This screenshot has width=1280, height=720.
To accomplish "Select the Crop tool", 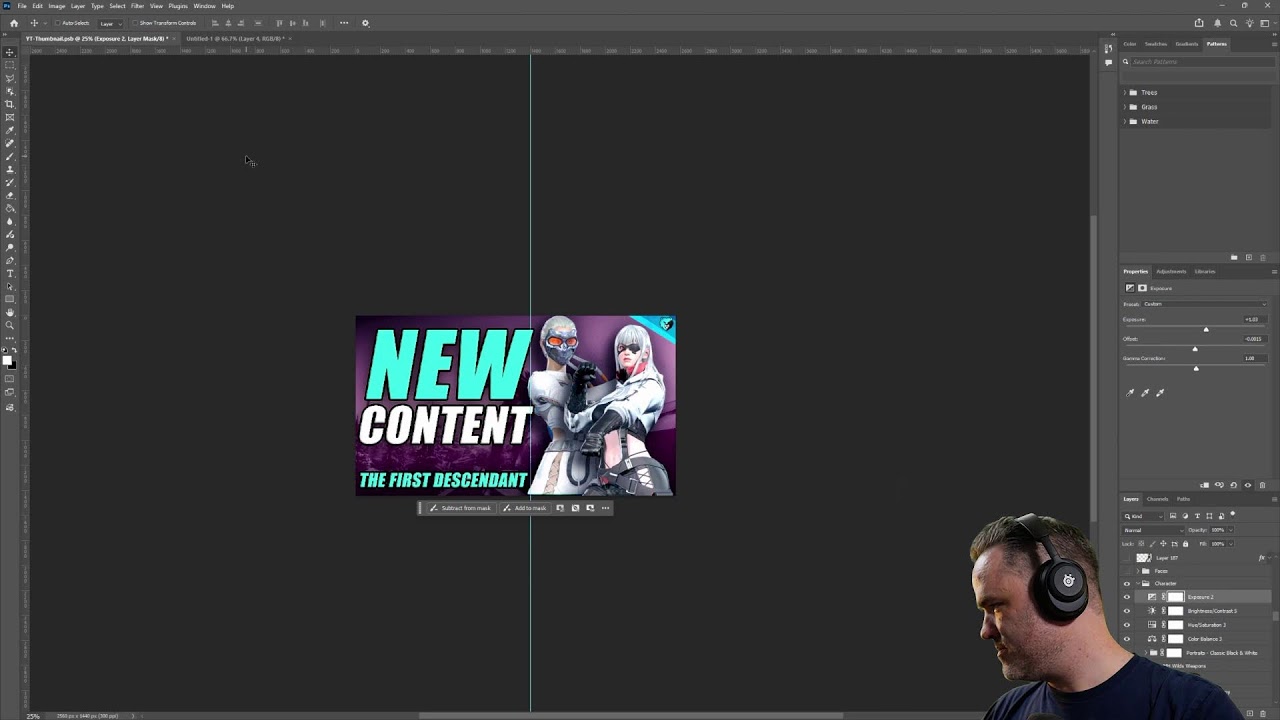I will (x=10, y=104).
